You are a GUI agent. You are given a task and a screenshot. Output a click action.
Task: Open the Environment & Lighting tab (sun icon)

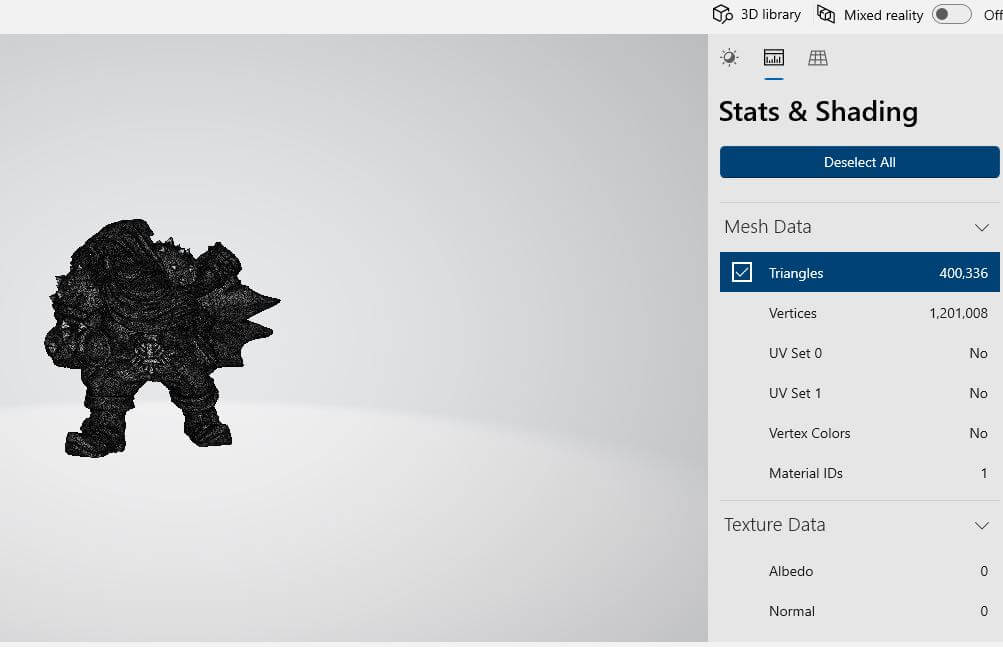pos(729,58)
